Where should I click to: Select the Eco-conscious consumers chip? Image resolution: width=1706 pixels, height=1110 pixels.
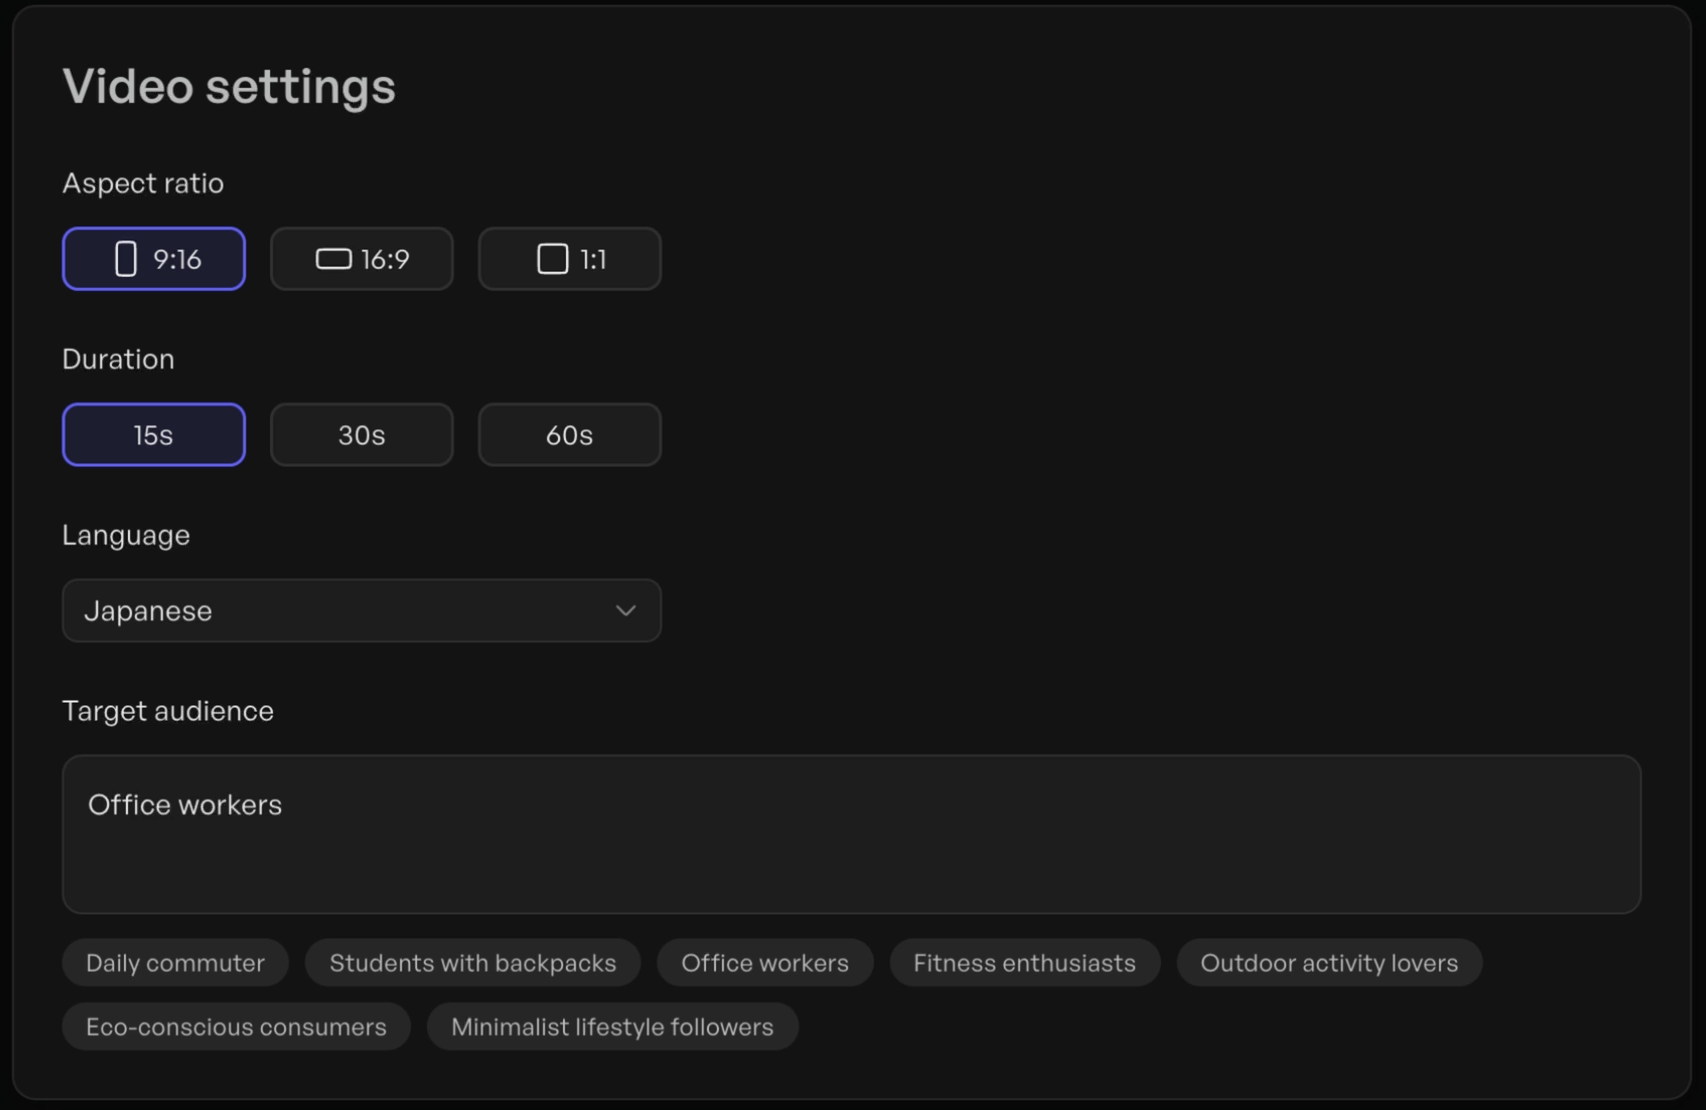tap(236, 1027)
